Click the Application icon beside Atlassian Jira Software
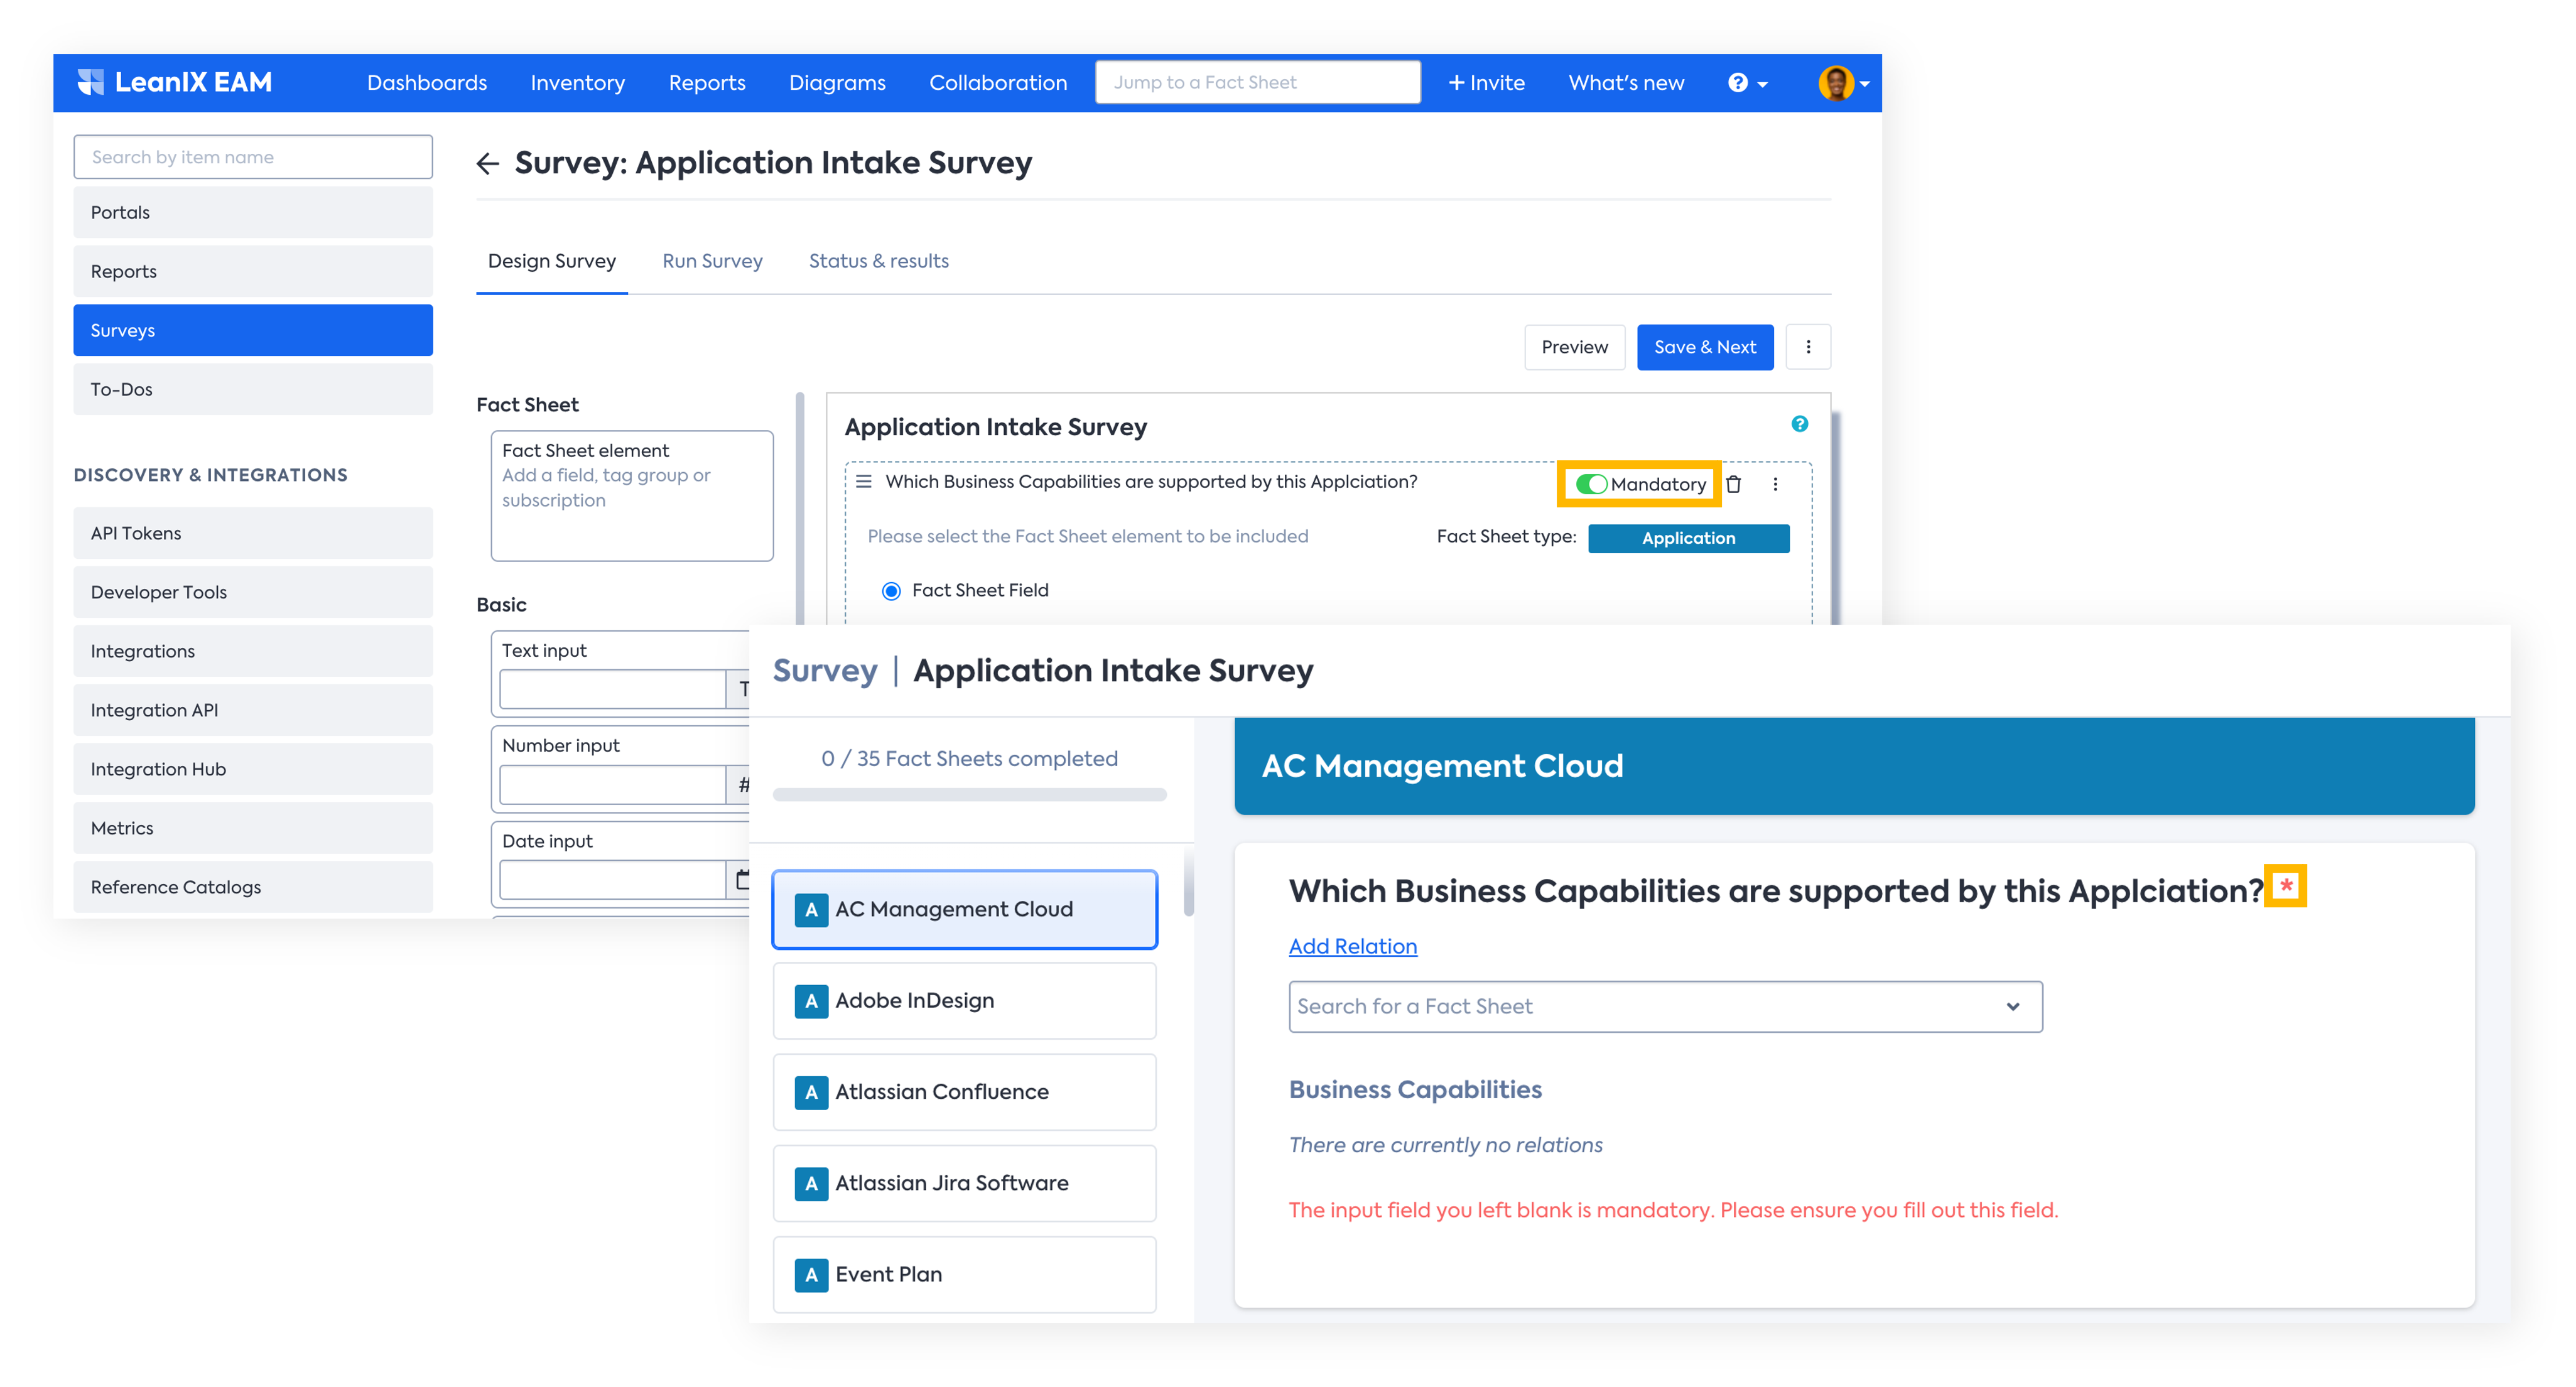Viewport: 2576px width, 1387px height. [x=811, y=1184]
